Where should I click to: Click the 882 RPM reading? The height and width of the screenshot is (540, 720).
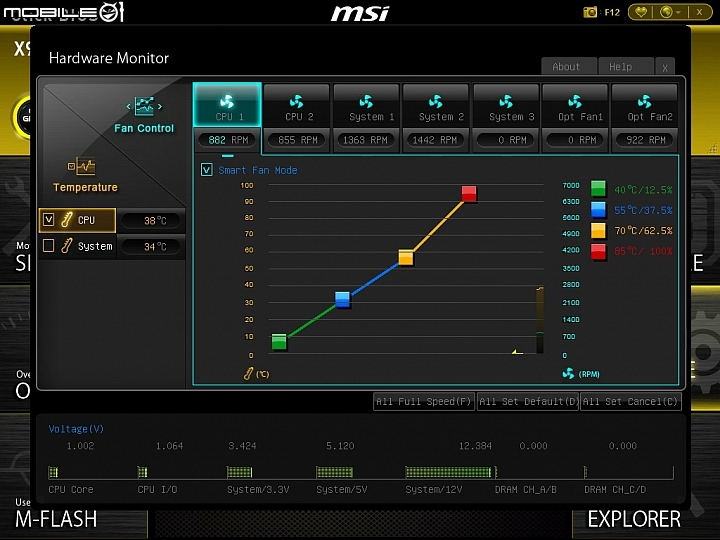(x=228, y=140)
